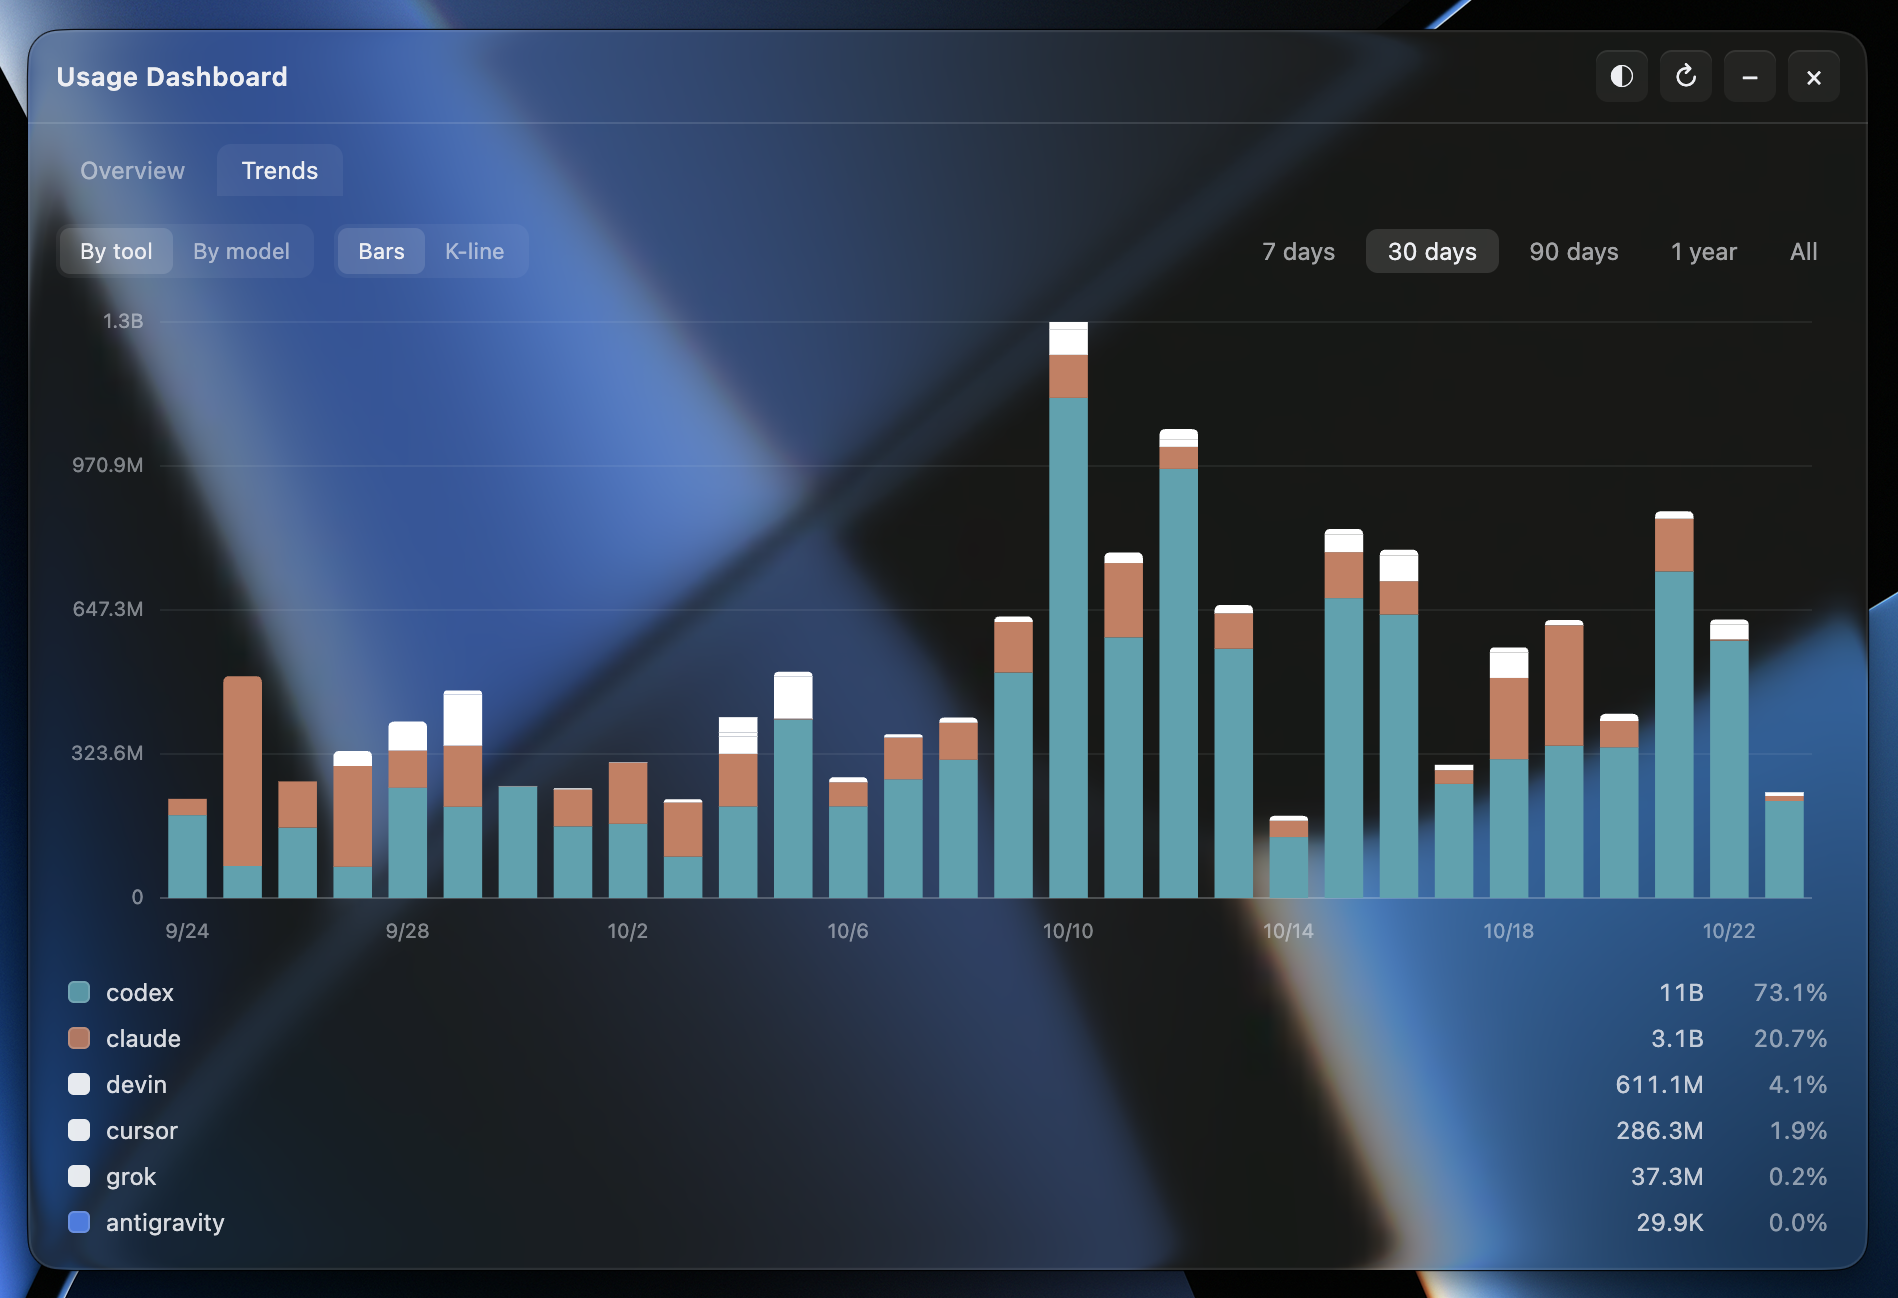
Task: Switch to K-line chart style
Action: point(474,251)
